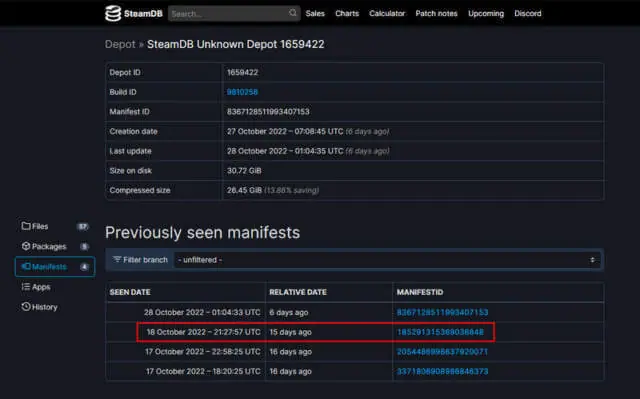
Task: Open the unfiltered branch dropdown
Action: pos(387,260)
